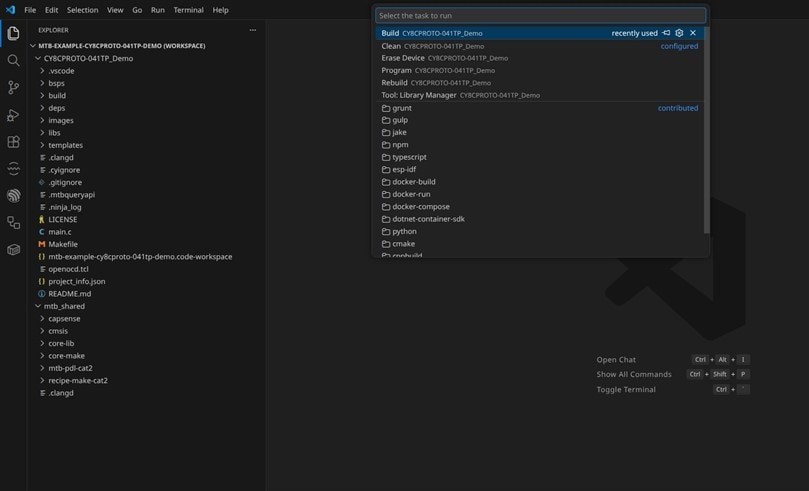Expand the capsense folder
The height and width of the screenshot is (491, 809).
pos(147,318)
